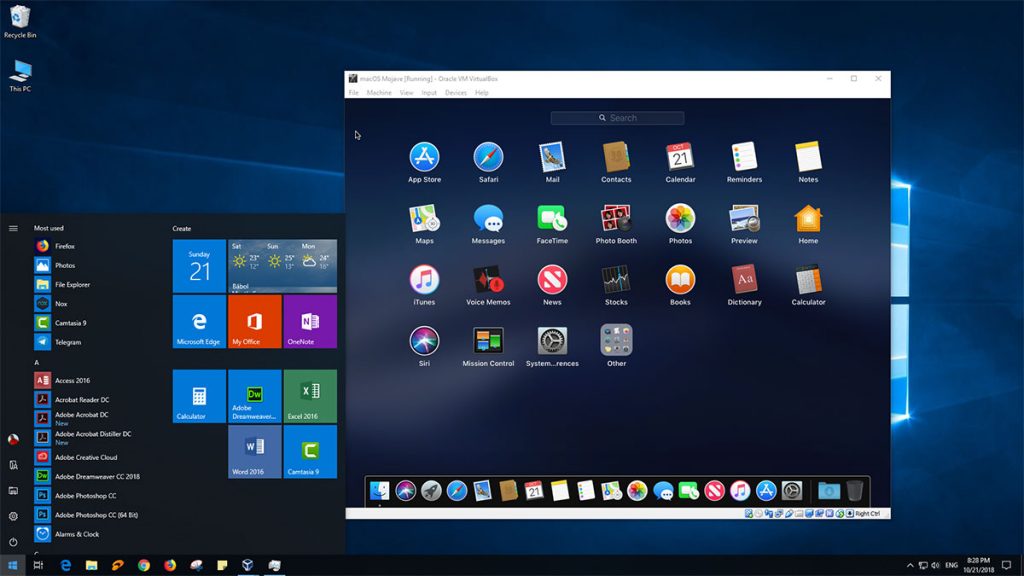Image resolution: width=1024 pixels, height=576 pixels.
Task: Open the Other folder in Launchpad
Action: (x=616, y=340)
